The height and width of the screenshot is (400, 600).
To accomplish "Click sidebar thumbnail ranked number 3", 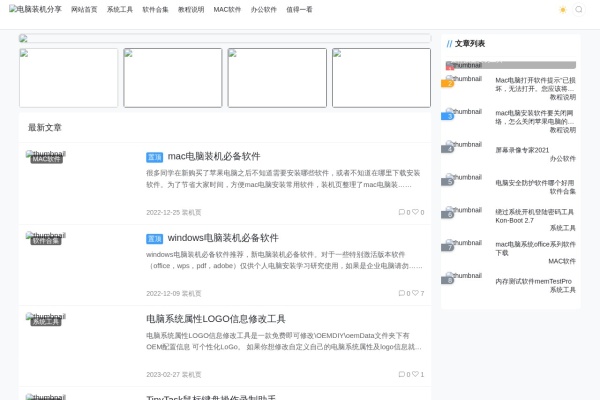I will point(464,114).
